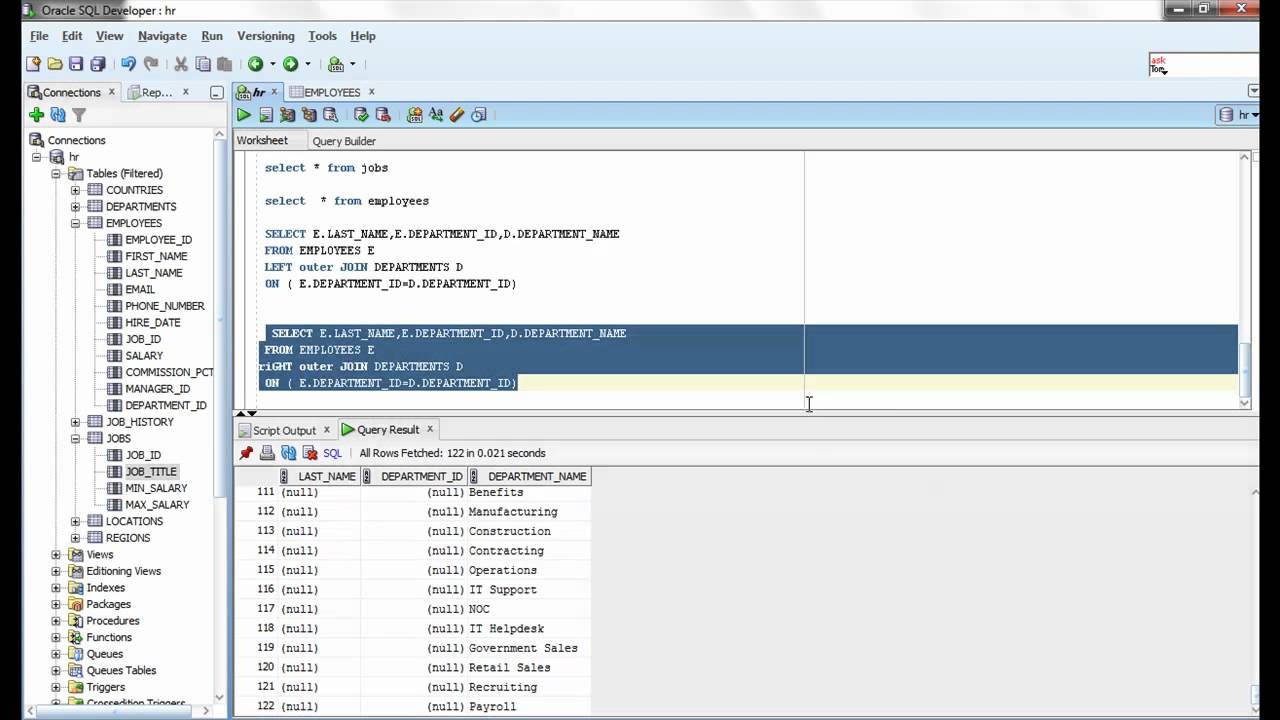Expand the Views node
Viewport: 1280px width, 720px height.
coord(56,554)
